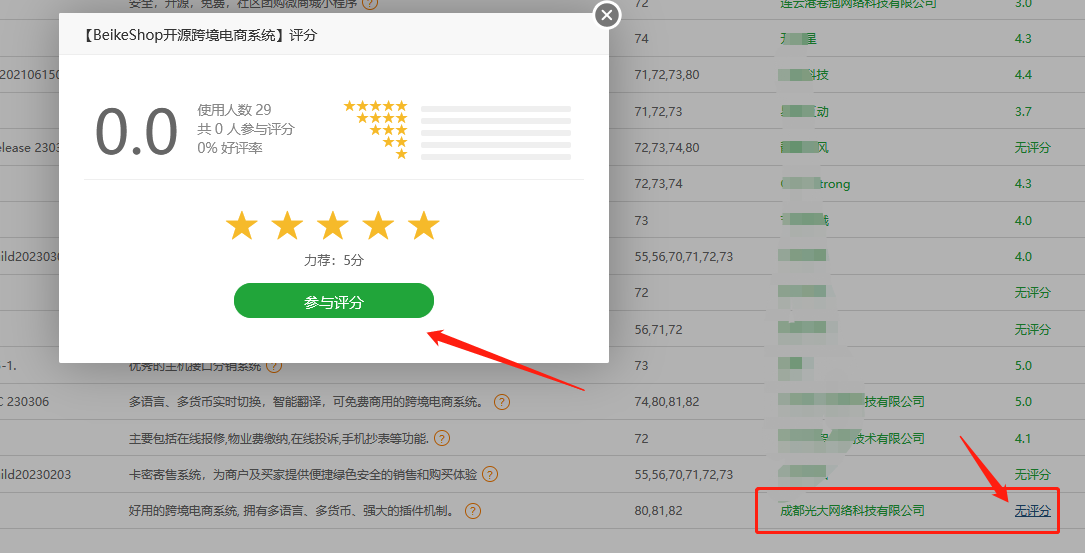Viewport: 1085px width, 553px height.
Task: Open help icon beside 多语言、多货币实时切换 description
Action: pyautogui.click(x=502, y=401)
